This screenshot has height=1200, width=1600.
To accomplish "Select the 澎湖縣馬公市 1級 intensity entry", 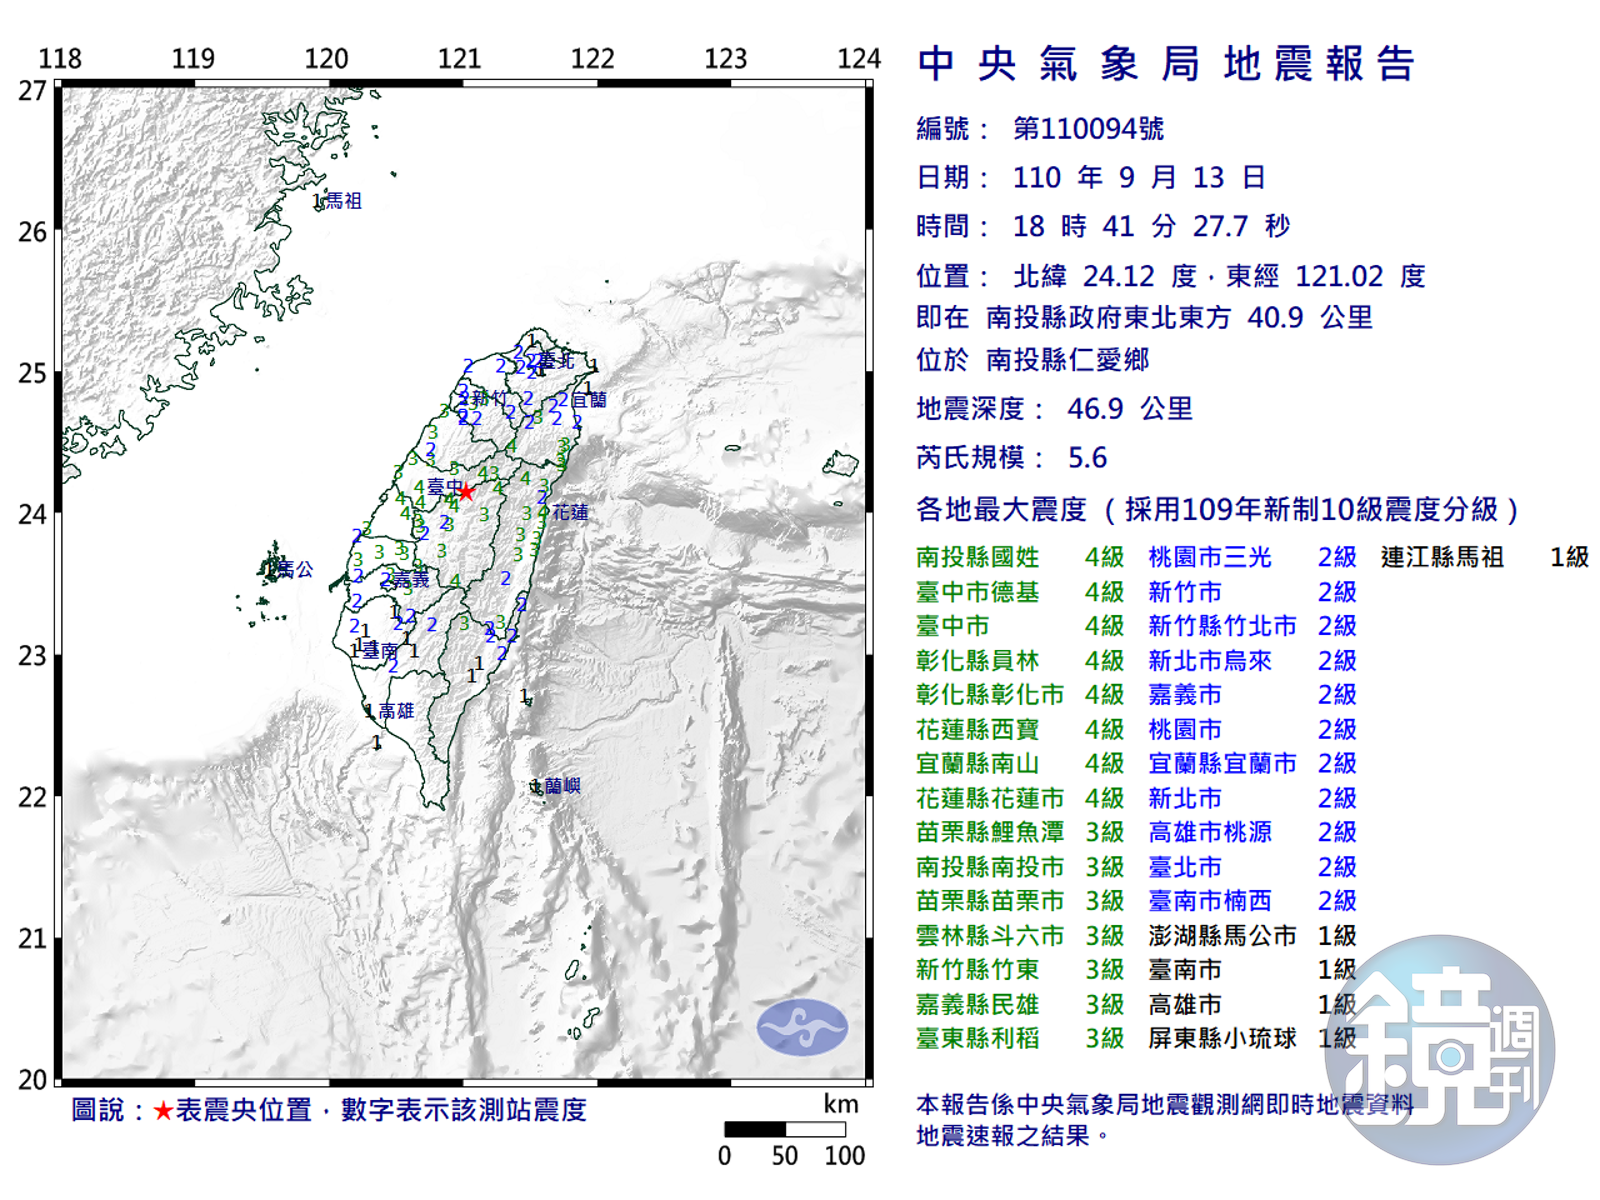I will coord(1251,936).
